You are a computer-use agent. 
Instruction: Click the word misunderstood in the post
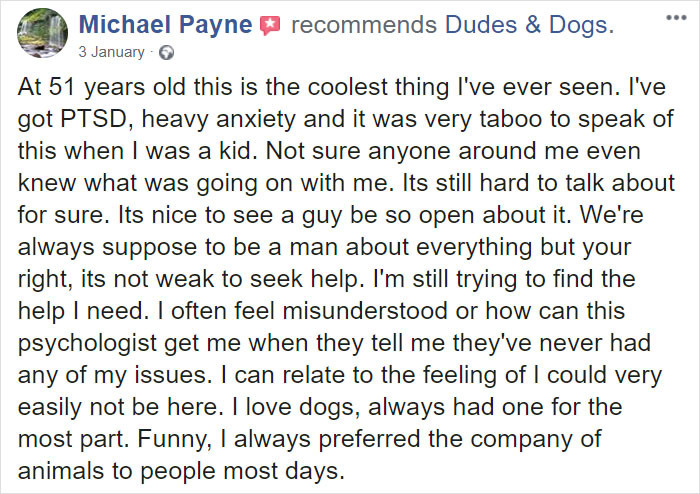pos(365,311)
